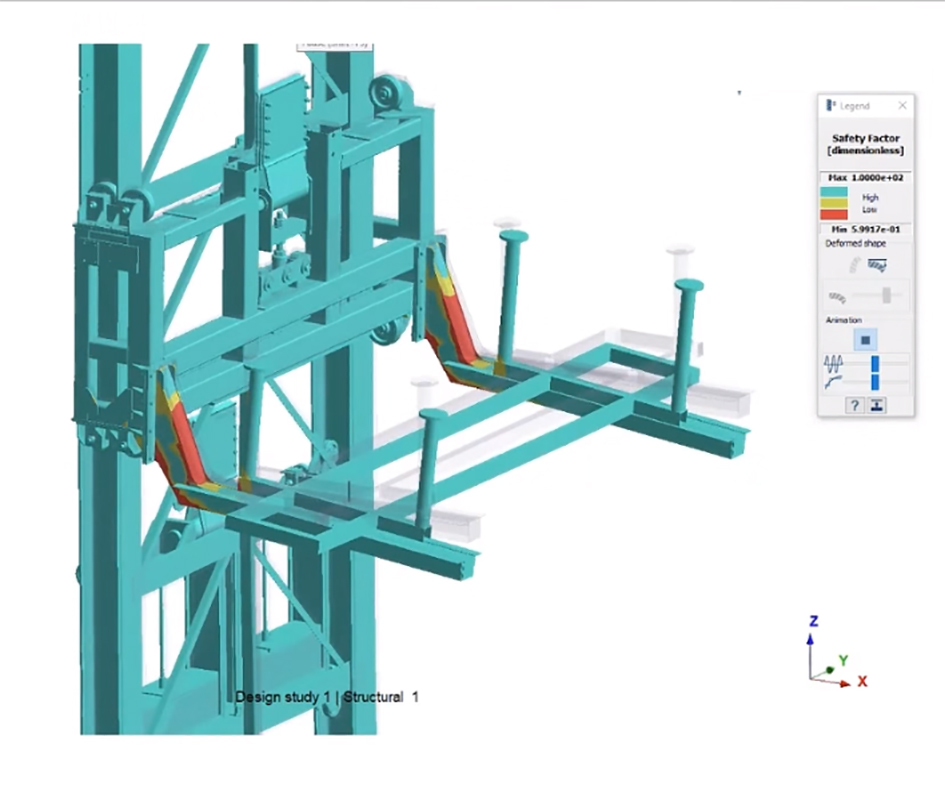Click the oscillating waveform icon under Animation
This screenshot has width=945, height=785.
835,362
